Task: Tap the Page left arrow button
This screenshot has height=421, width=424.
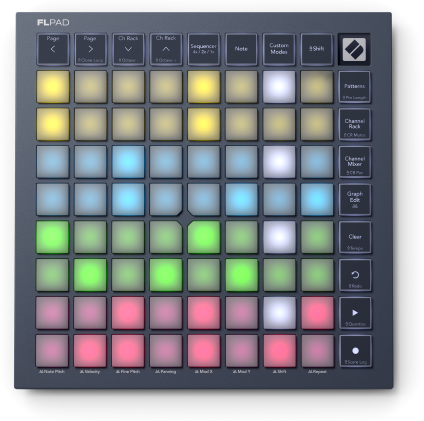Action: pyautogui.click(x=53, y=49)
